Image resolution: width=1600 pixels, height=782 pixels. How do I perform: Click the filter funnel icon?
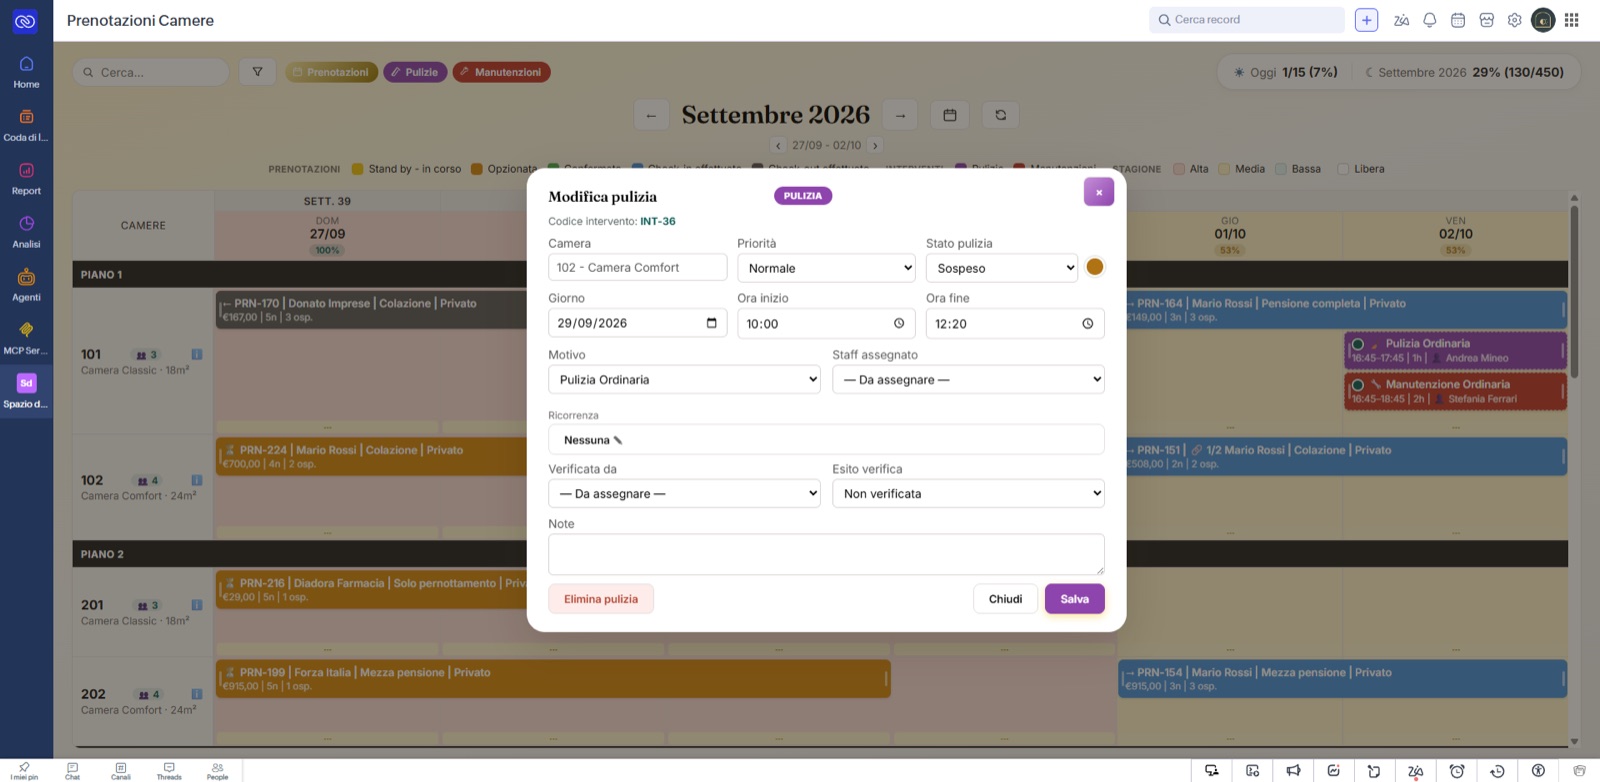[x=257, y=72]
